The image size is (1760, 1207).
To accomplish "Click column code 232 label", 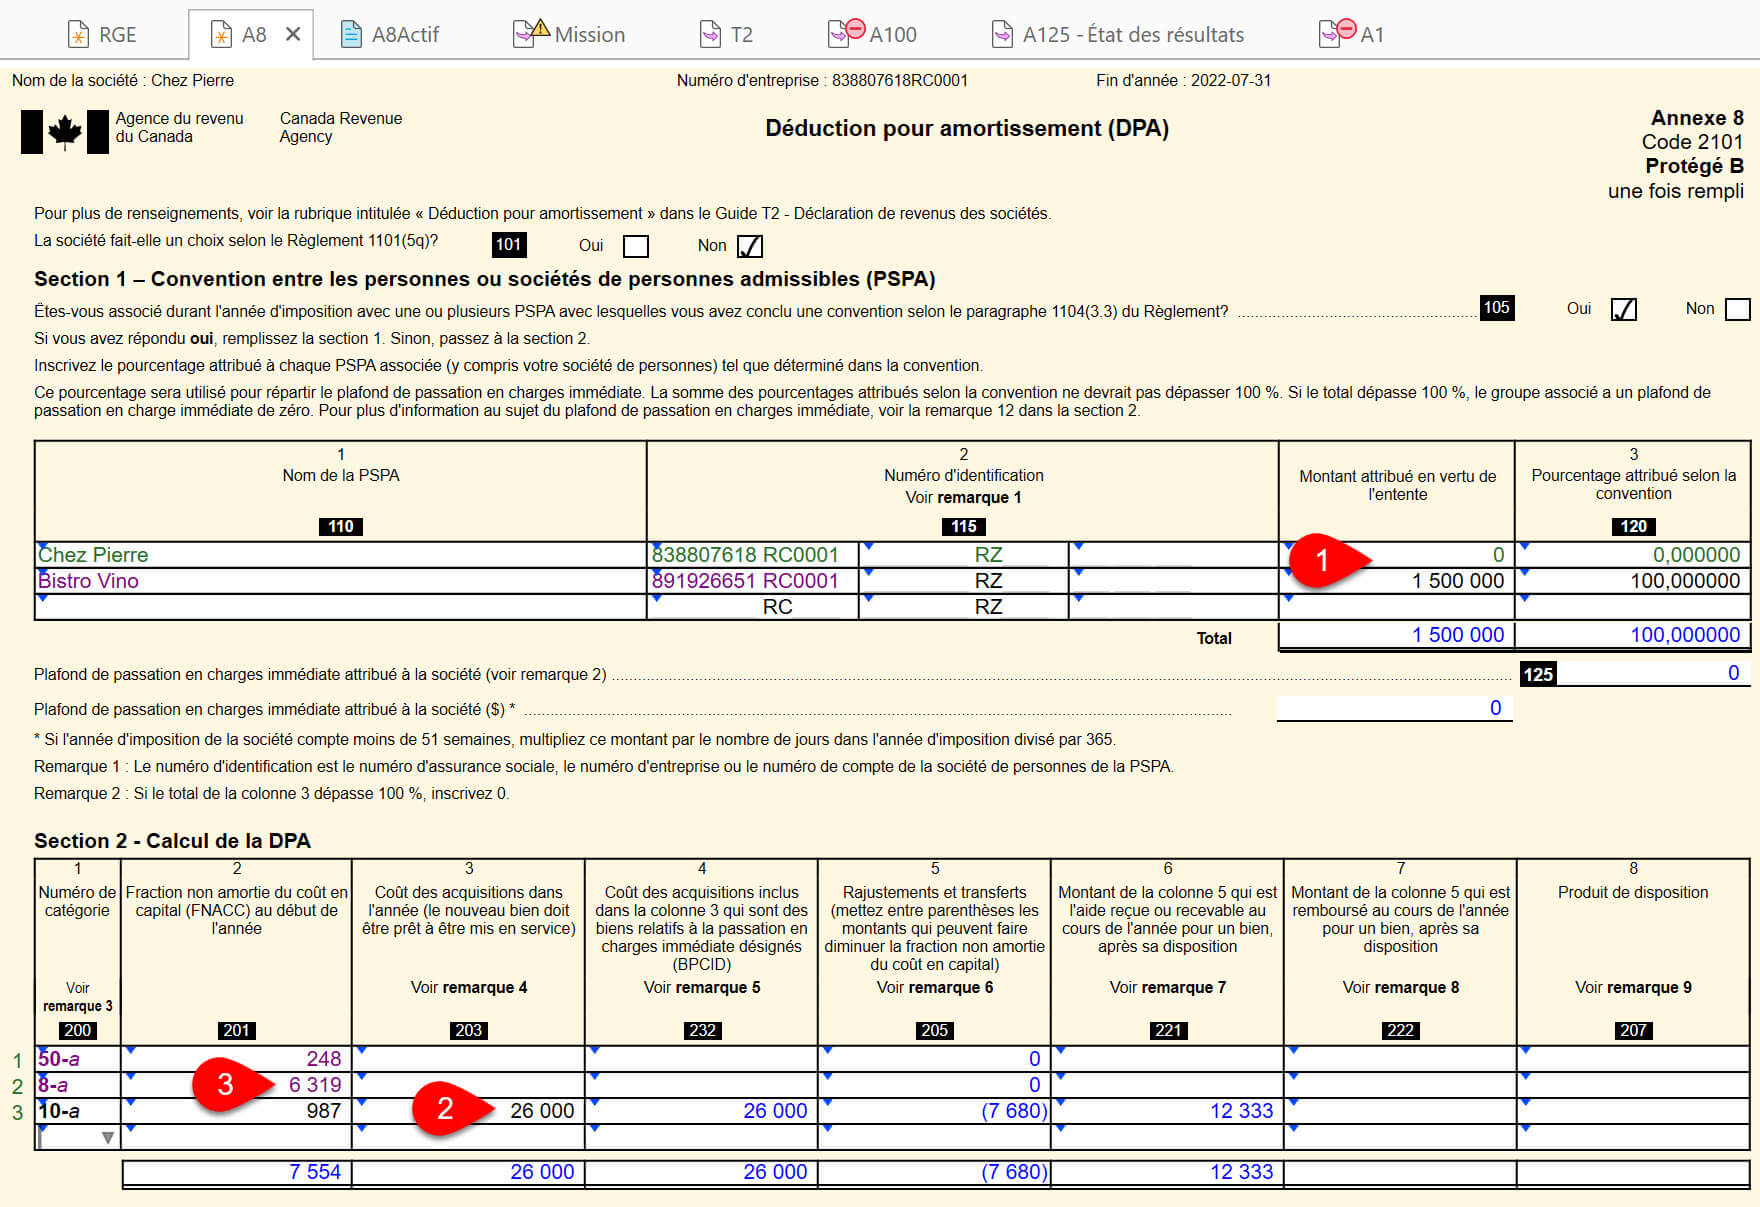I will [x=702, y=1031].
